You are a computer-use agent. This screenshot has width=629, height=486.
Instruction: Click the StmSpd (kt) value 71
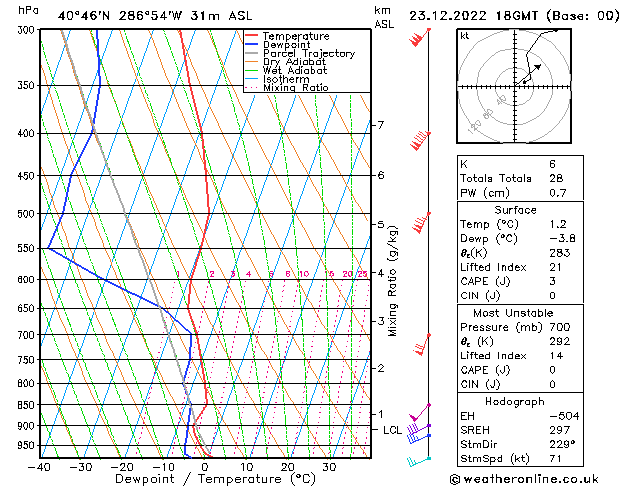point(556,459)
